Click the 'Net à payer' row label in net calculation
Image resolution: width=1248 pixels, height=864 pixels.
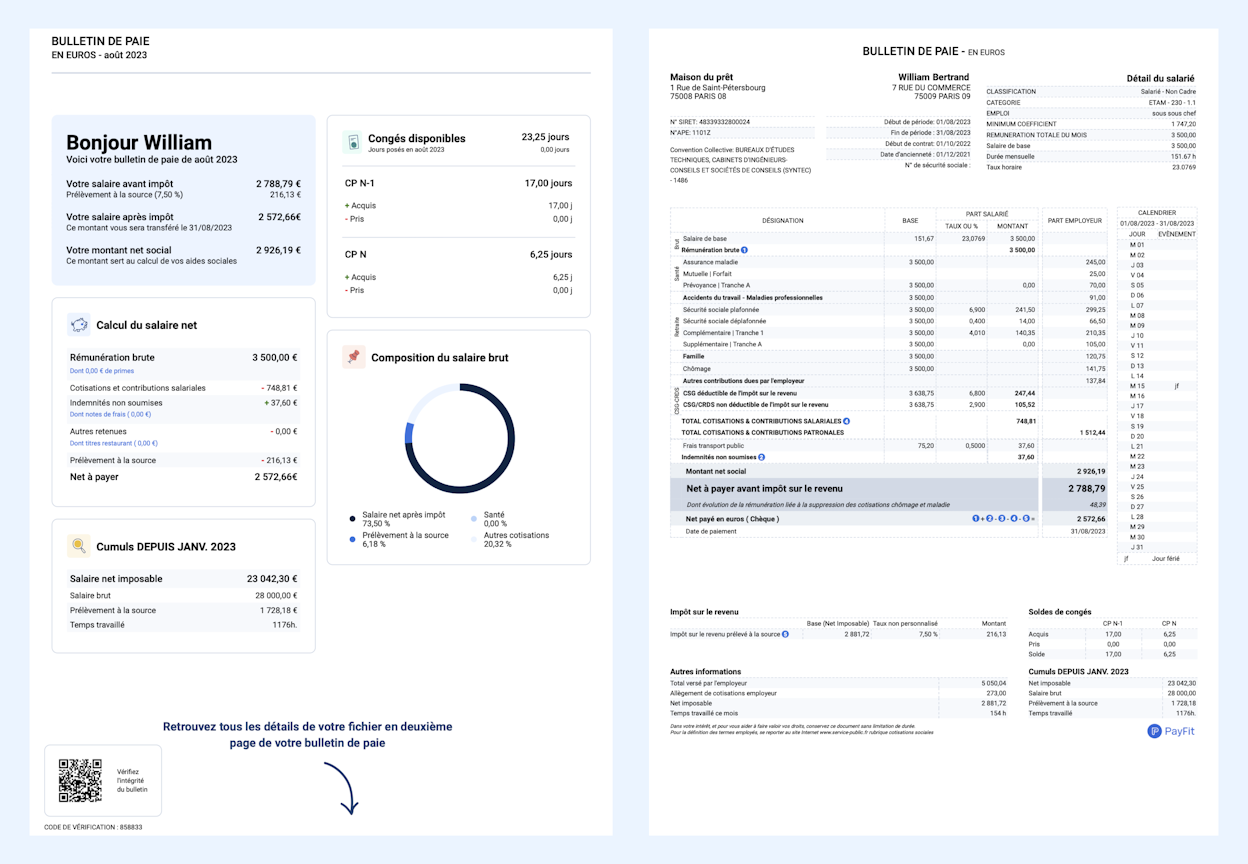tap(94, 477)
